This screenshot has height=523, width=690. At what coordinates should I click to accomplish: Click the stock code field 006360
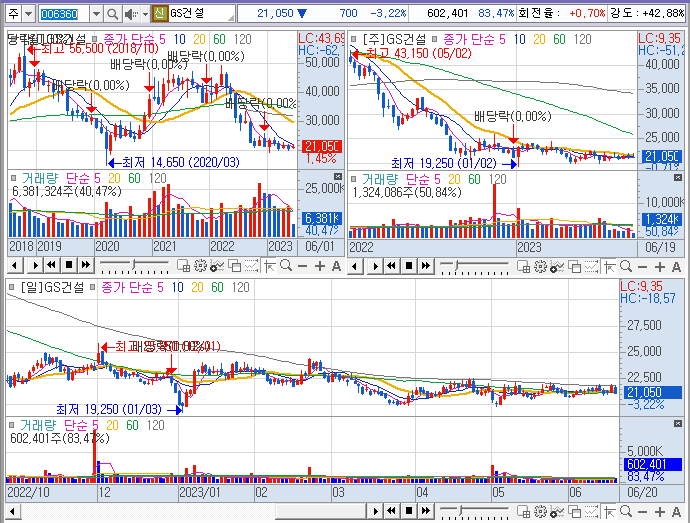(64, 14)
